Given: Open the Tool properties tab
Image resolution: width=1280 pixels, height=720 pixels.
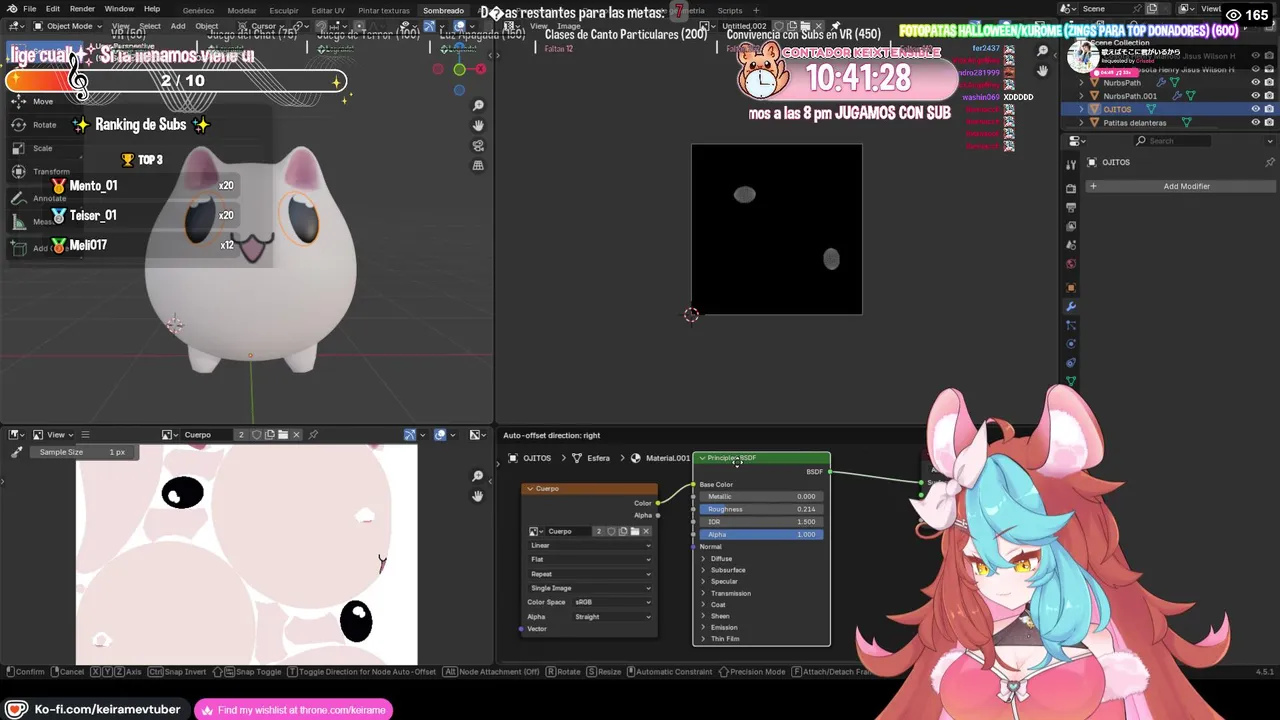Looking at the screenshot, I should coord(1071,165).
